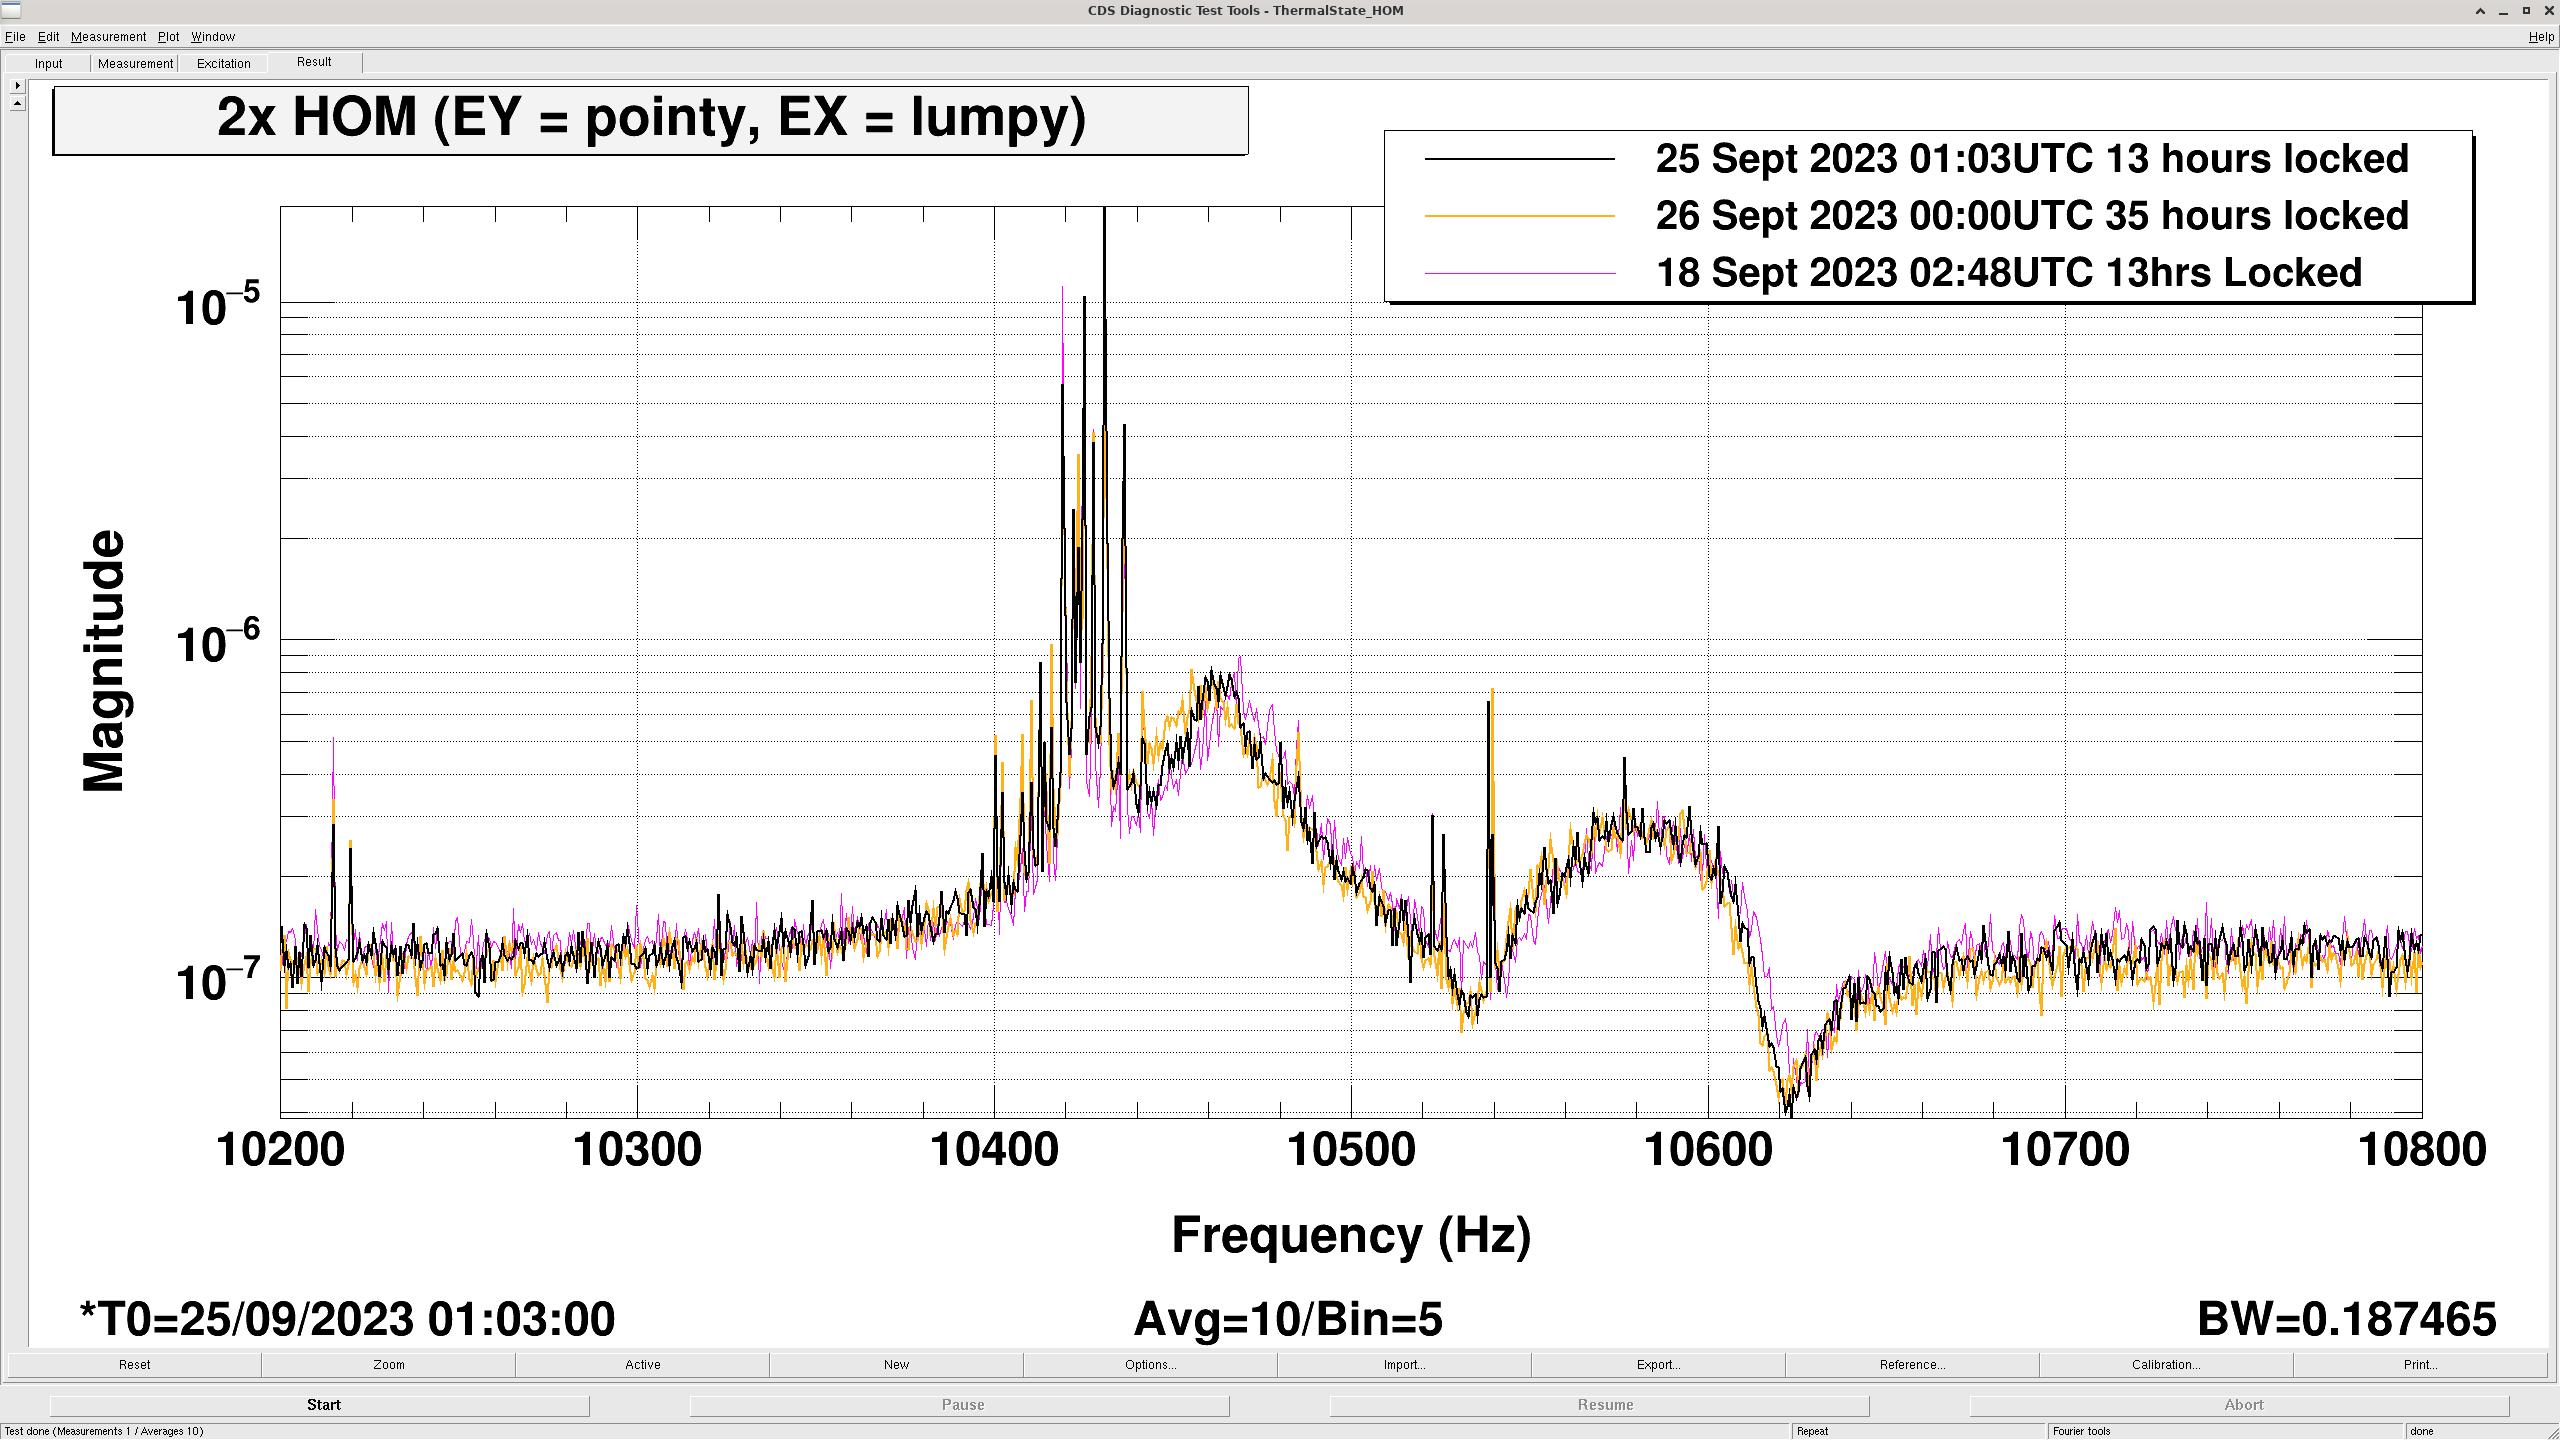
Task: Open the File menu
Action: [15, 37]
